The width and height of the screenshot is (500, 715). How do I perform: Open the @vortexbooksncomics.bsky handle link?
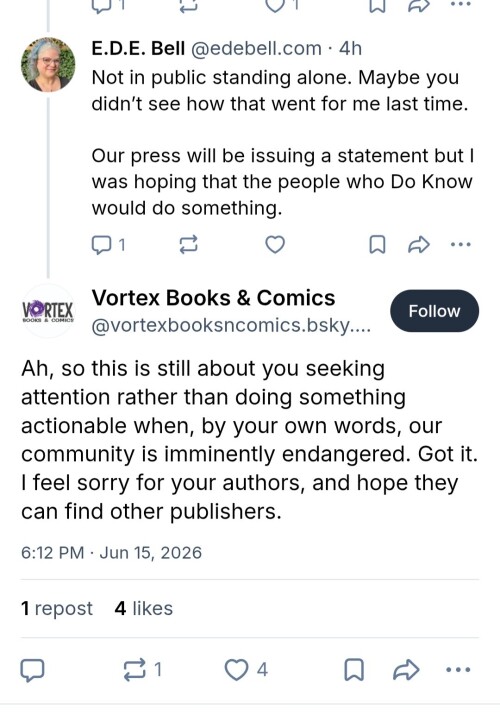tap(231, 326)
